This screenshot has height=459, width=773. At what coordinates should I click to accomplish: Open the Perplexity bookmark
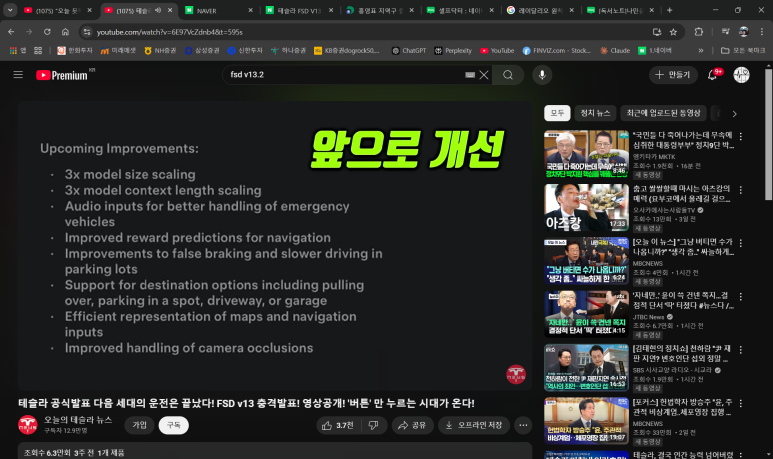coord(453,50)
